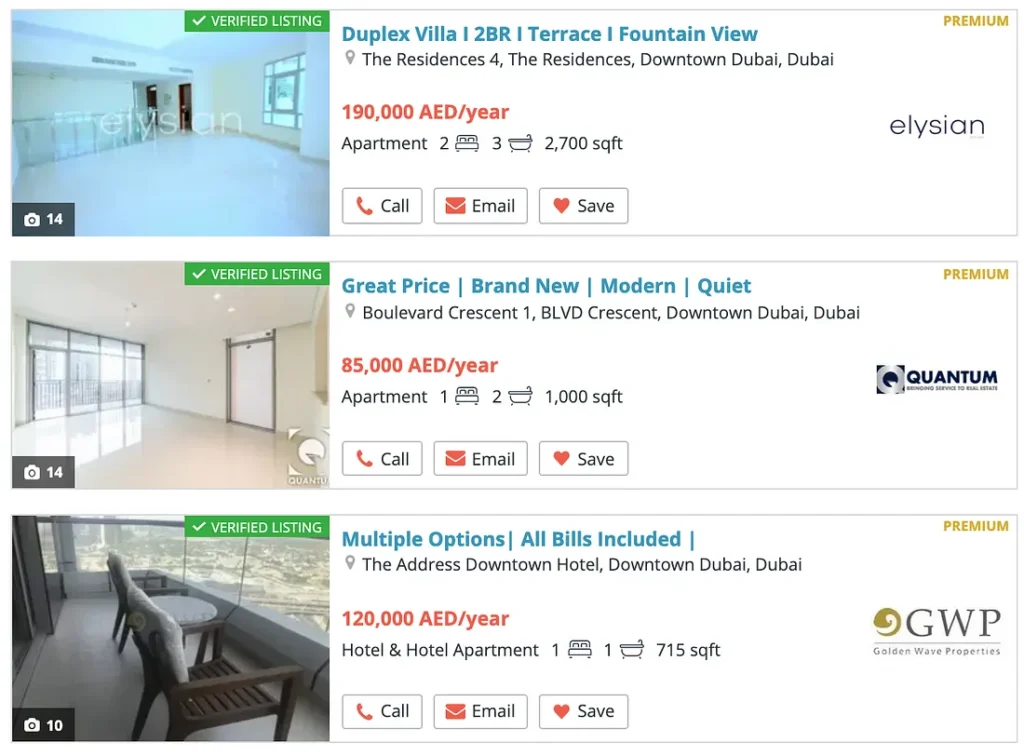The height and width of the screenshot is (755, 1024).
Task: Email the agent for Duplex Villa
Action: (x=481, y=206)
